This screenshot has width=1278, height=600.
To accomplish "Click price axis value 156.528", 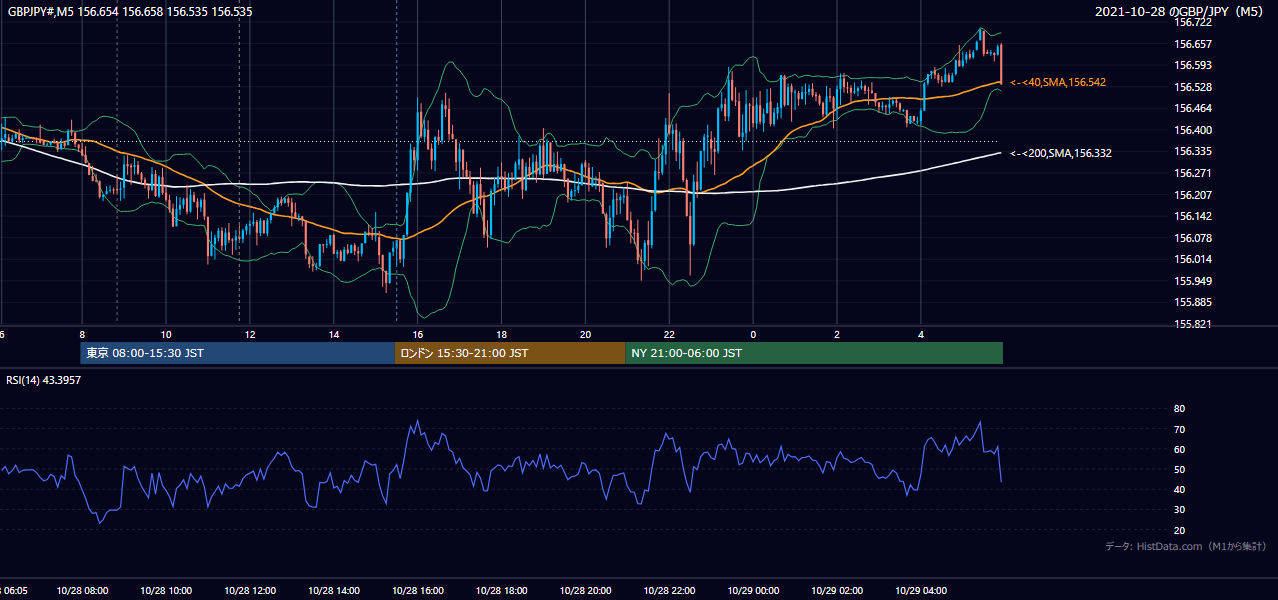I will click(x=1193, y=87).
